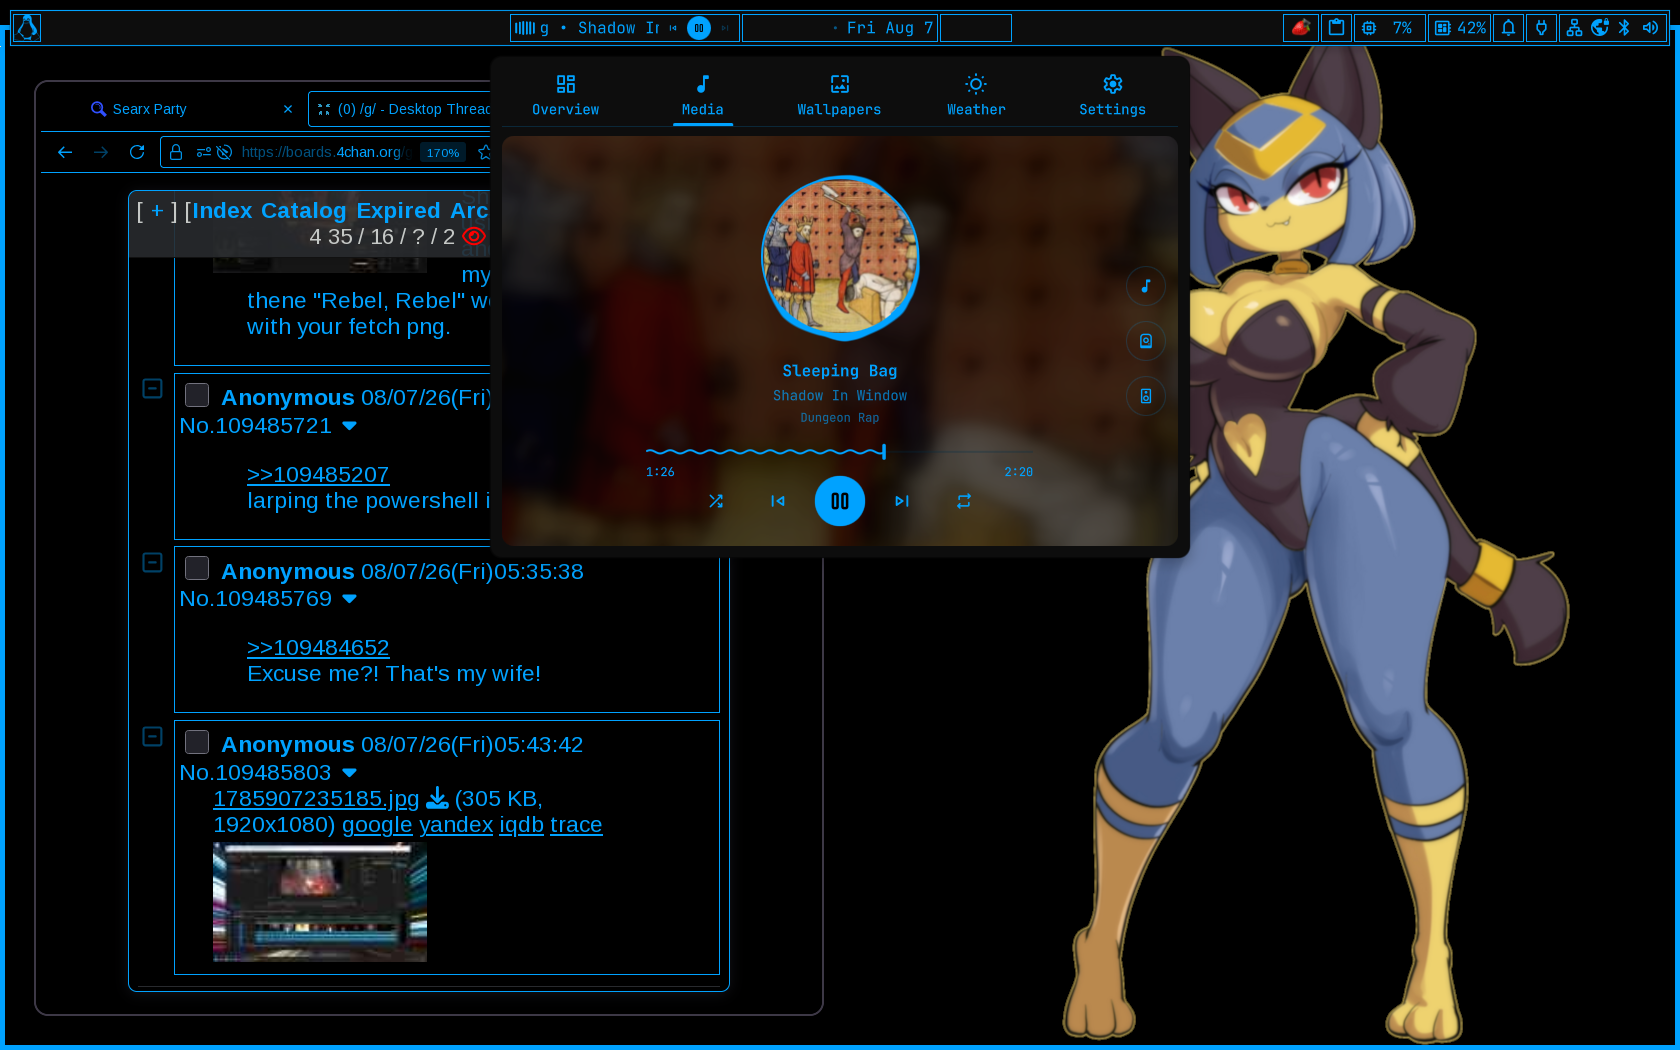Viewport: 1680px width, 1050px height.
Task: Click the boards.4chan.org URL field
Action: [x=325, y=152]
